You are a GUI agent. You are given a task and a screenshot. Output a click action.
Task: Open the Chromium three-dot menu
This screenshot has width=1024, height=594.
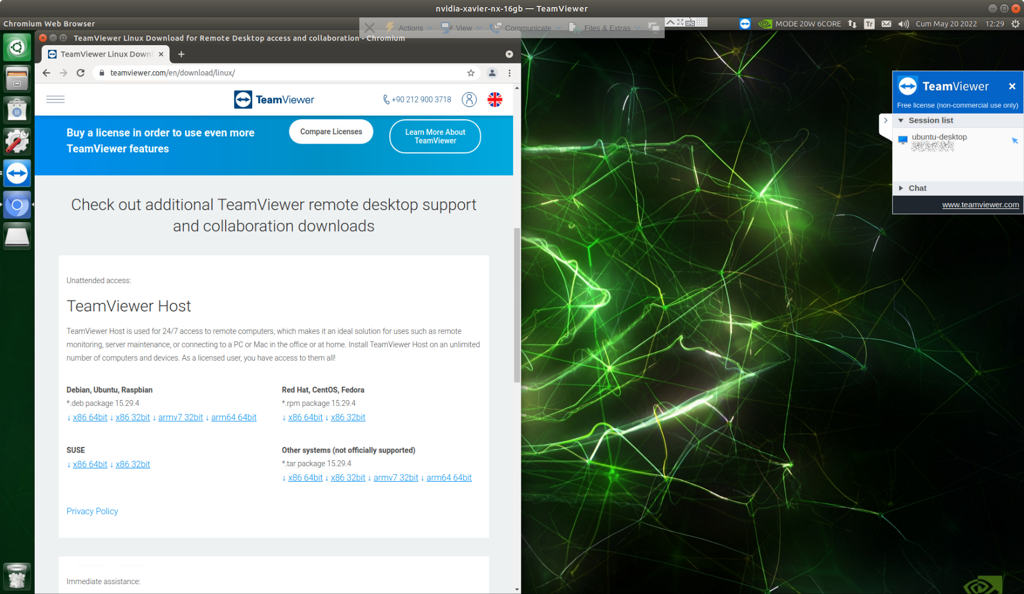(x=509, y=72)
